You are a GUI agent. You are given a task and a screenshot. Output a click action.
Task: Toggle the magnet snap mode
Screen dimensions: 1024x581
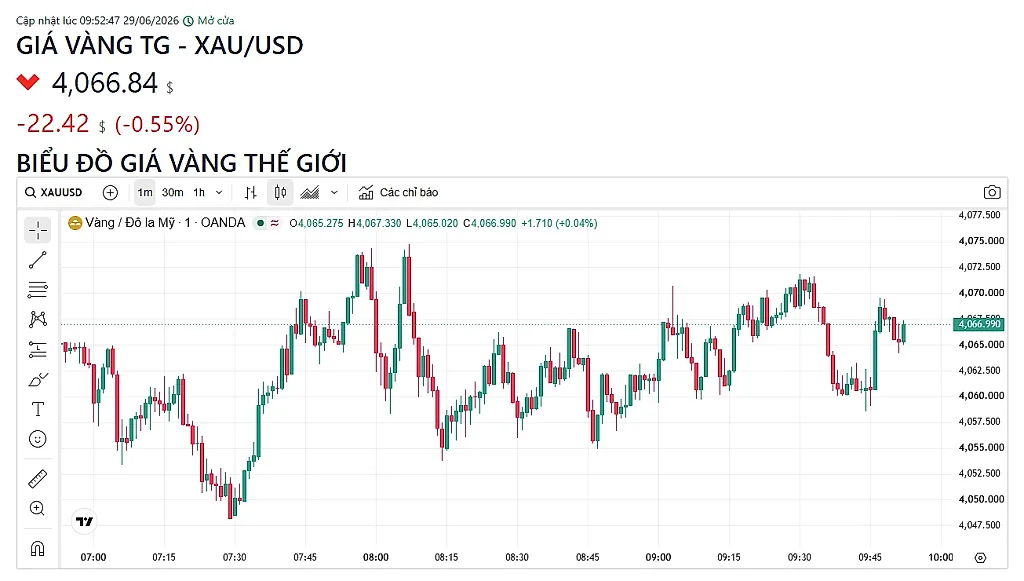[x=38, y=548]
